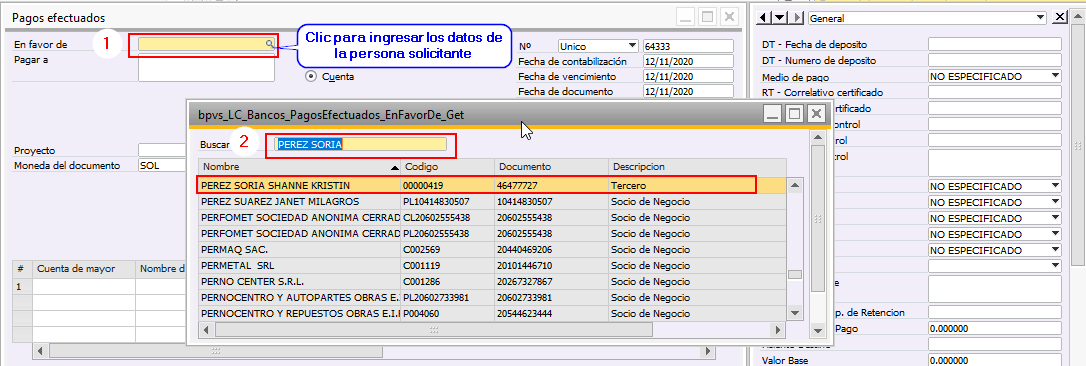
Task: Click the right arrow of the grid horizontal scrollbar
Action: 779,330
